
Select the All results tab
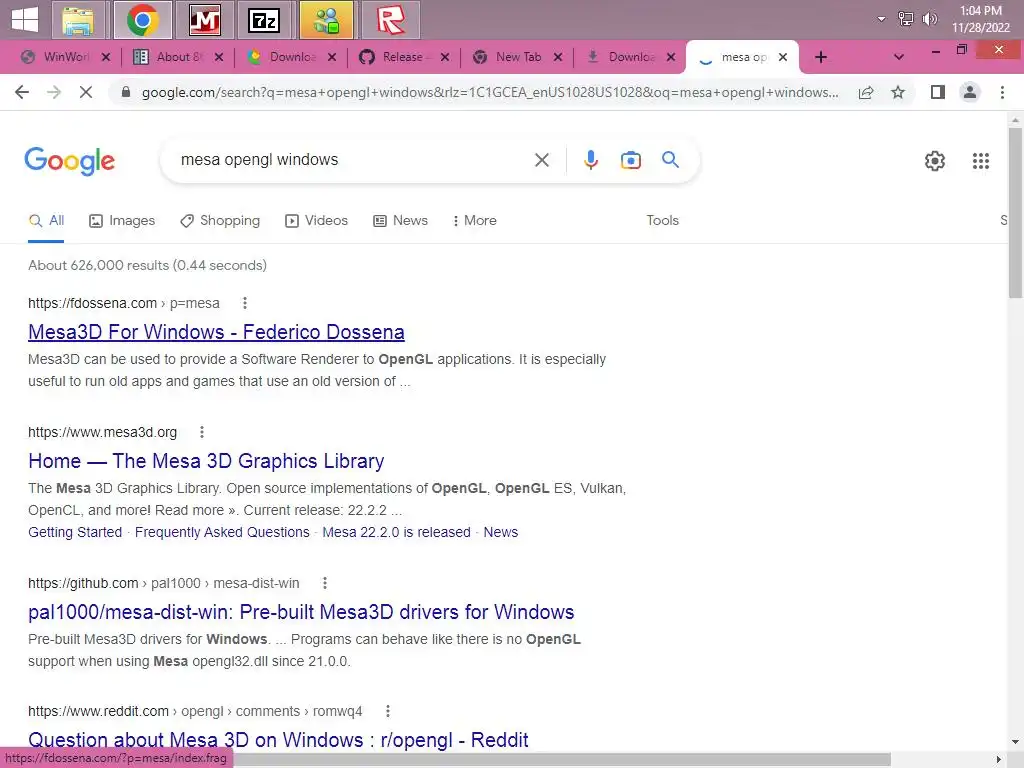click(x=46, y=221)
